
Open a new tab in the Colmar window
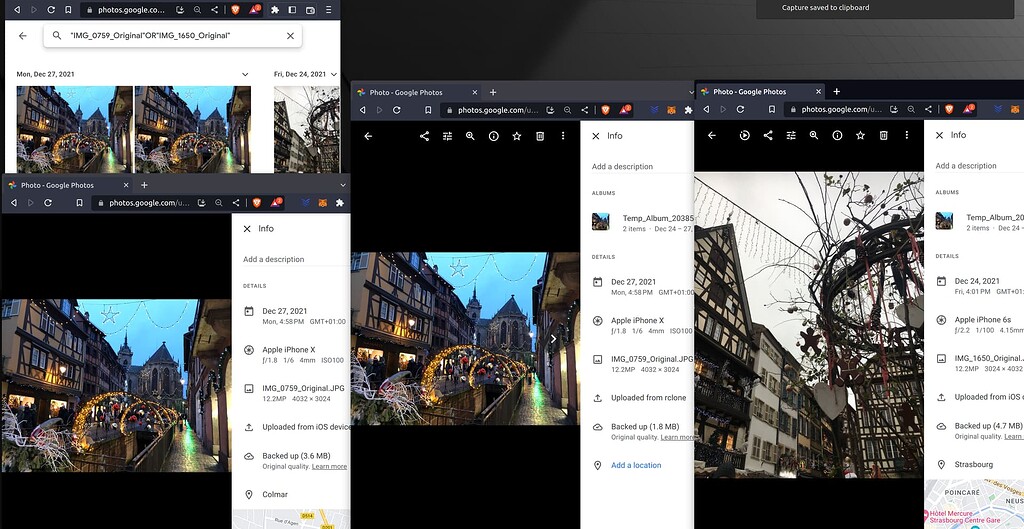click(144, 185)
